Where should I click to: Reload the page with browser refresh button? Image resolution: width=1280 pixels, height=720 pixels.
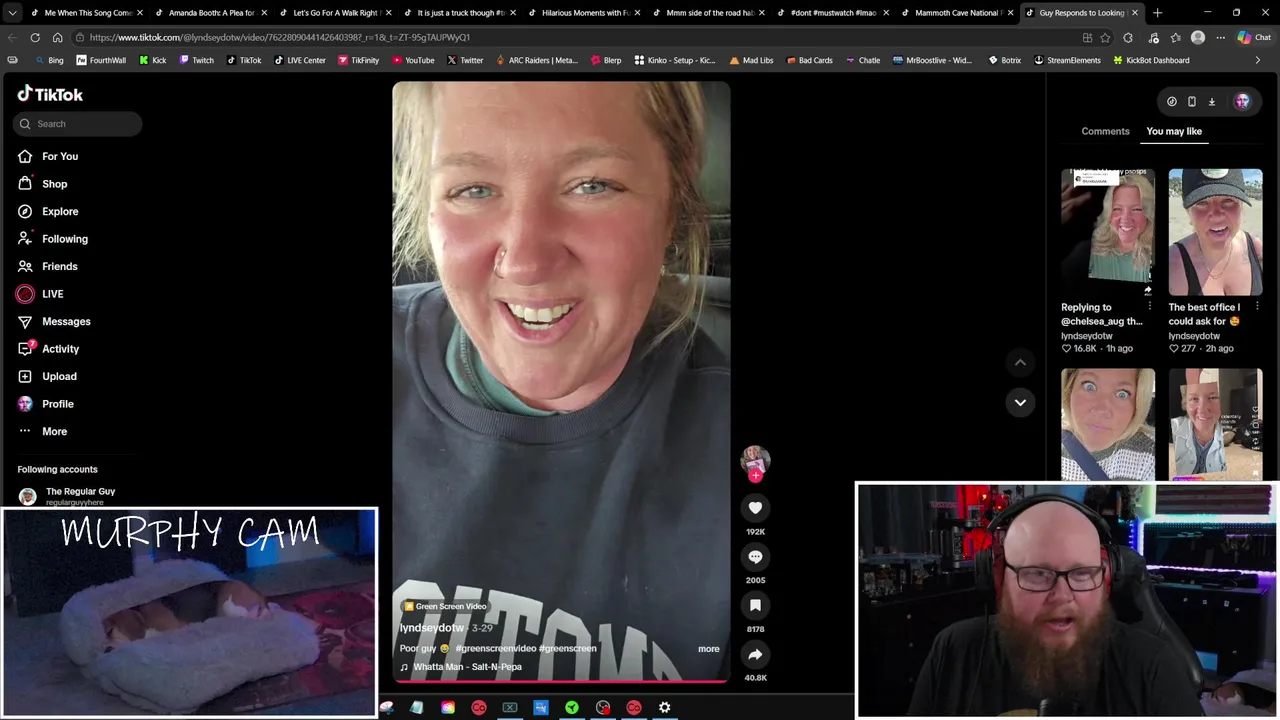tap(35, 37)
